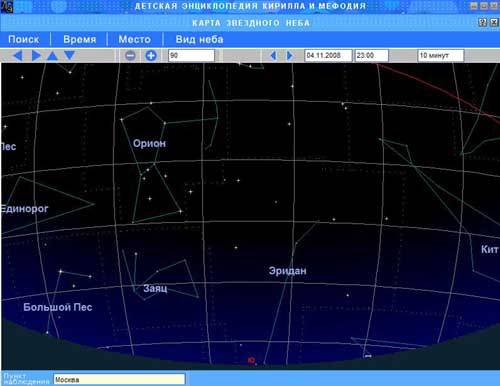Select the Эридан constellation label

point(288,271)
